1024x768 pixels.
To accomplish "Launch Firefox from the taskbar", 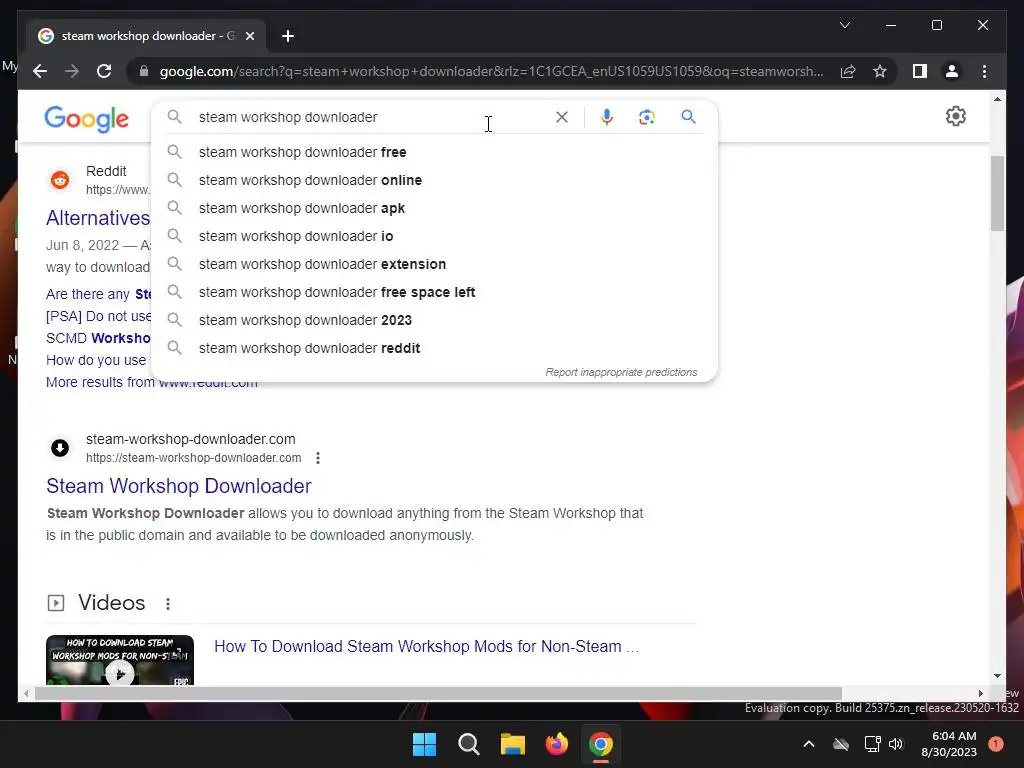I will tap(557, 744).
